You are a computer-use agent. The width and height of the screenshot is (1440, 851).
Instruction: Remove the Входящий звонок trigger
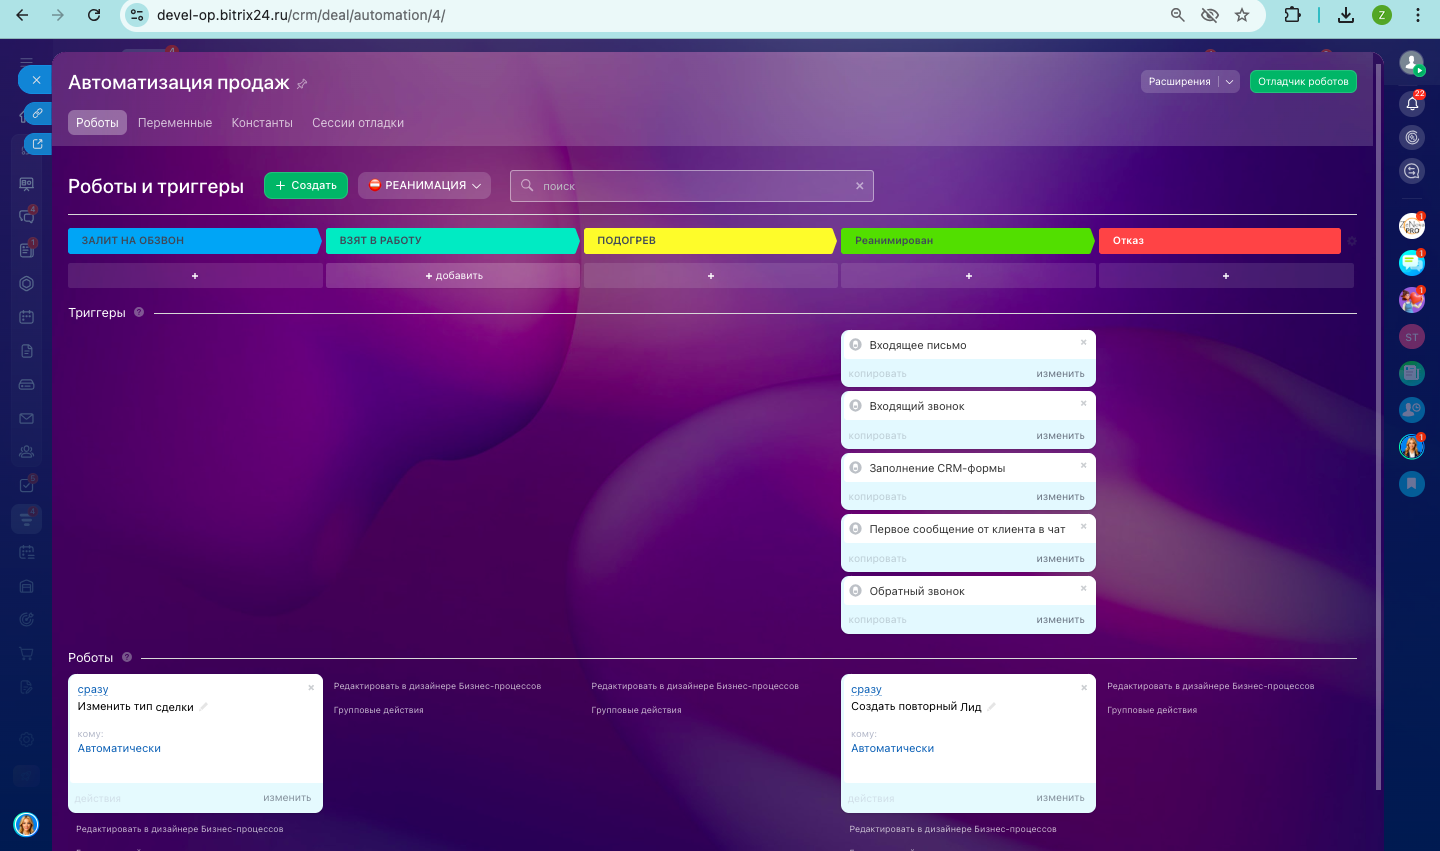[x=1083, y=403]
